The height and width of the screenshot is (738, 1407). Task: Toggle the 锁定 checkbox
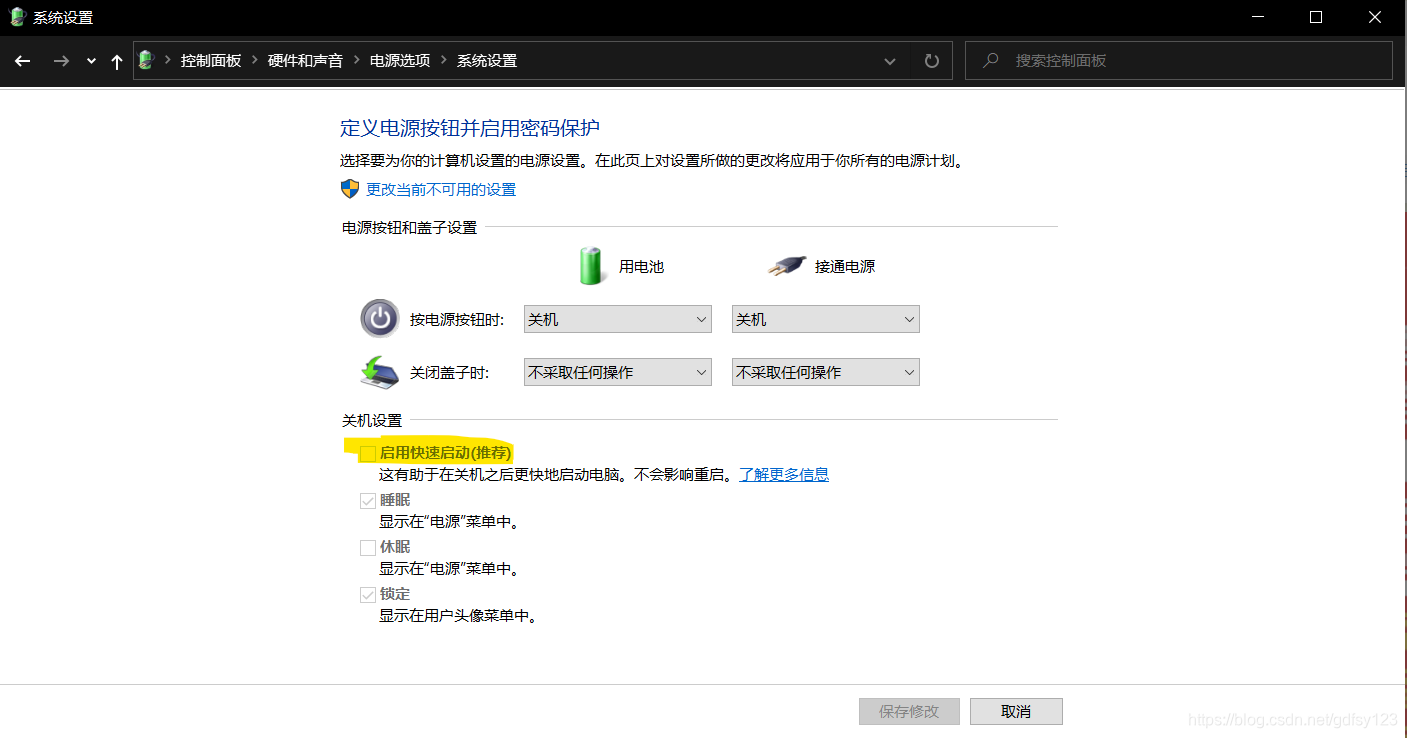pos(368,595)
